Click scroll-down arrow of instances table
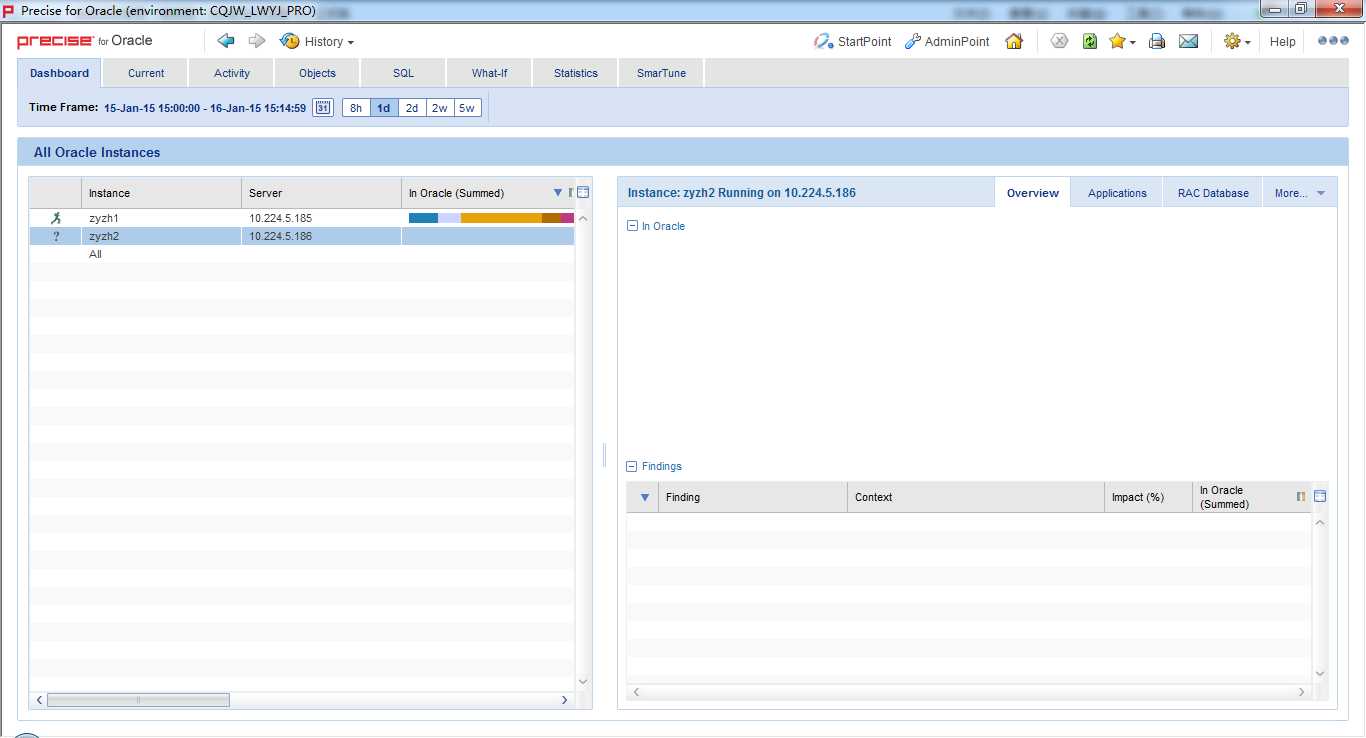 [584, 681]
